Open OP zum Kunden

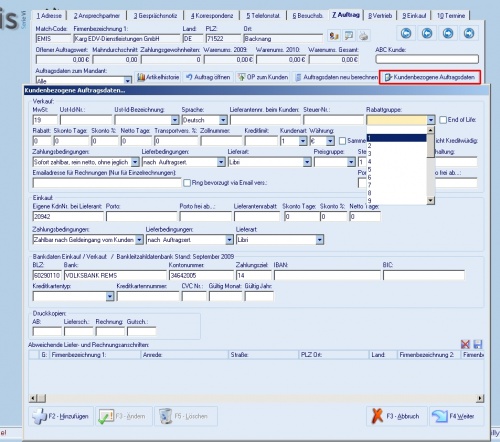[263, 77]
